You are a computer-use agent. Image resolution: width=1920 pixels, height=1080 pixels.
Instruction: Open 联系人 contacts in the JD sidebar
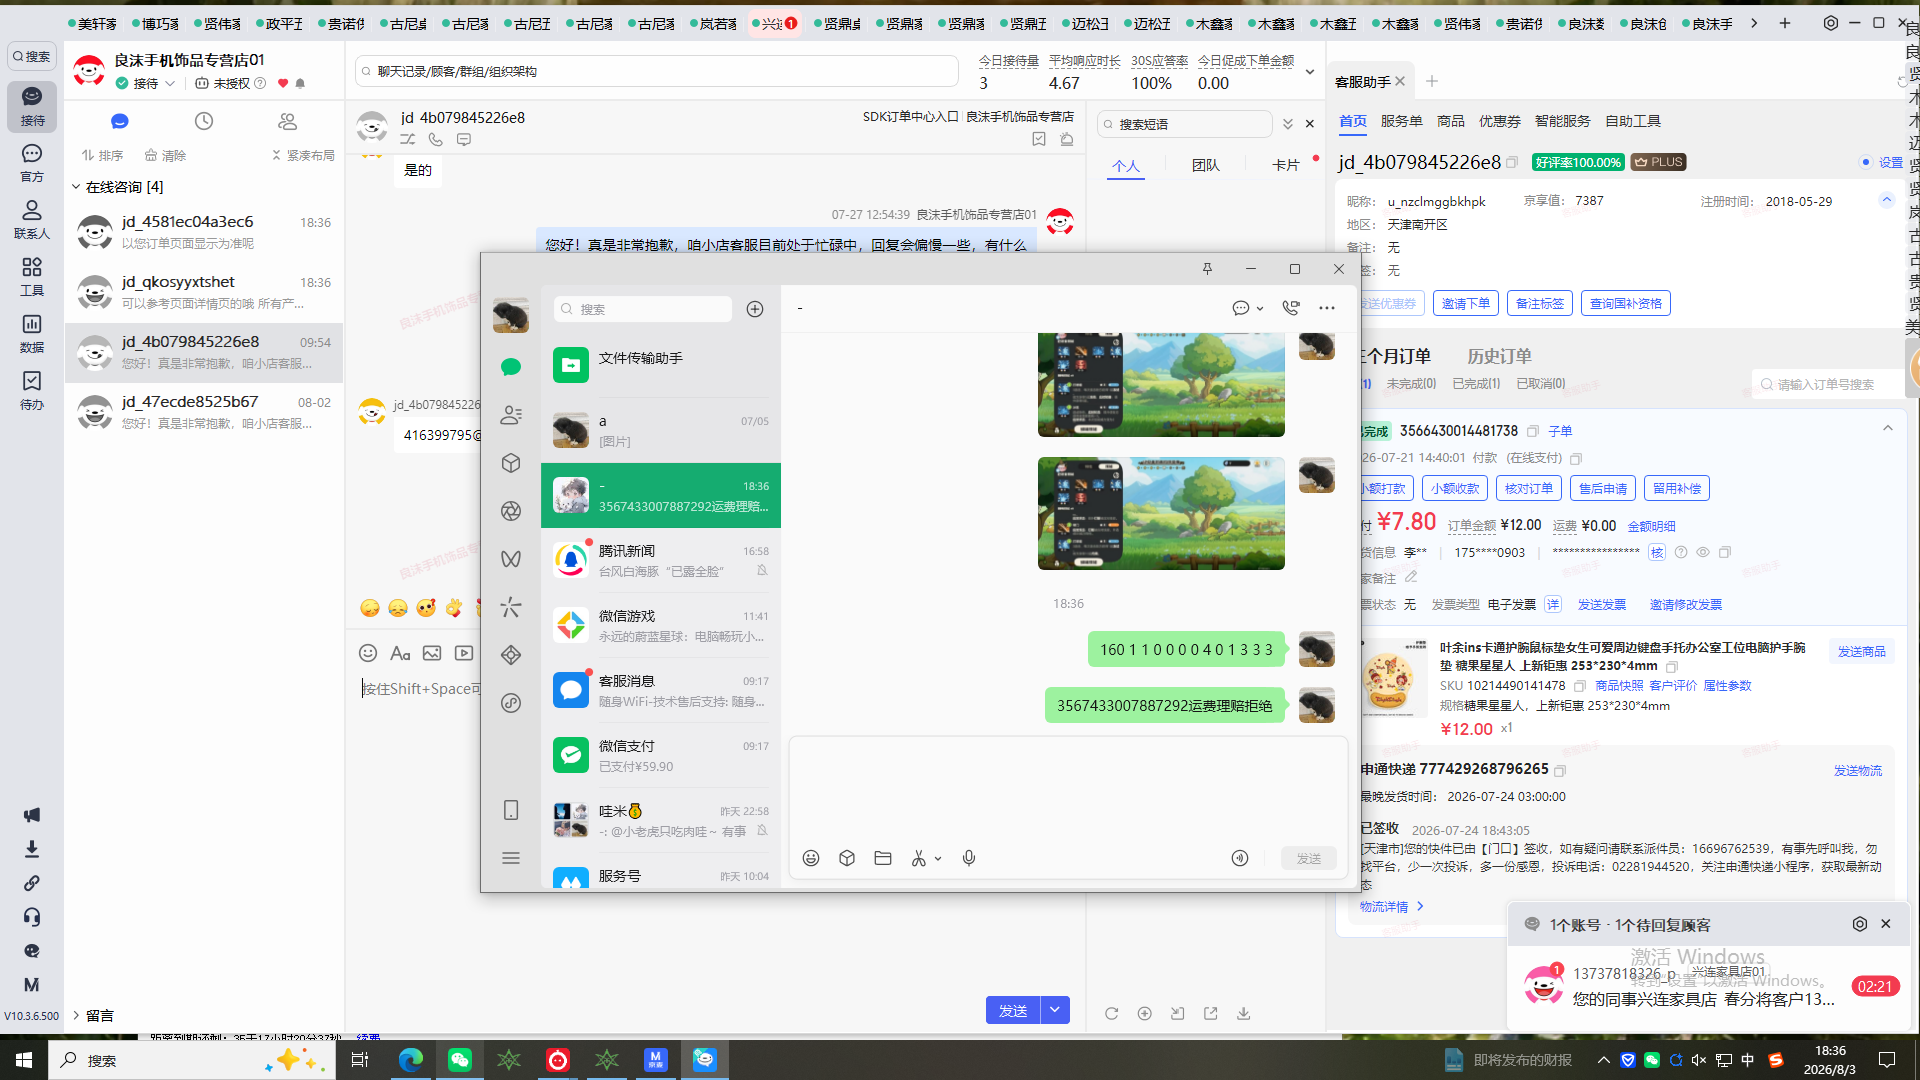click(32, 219)
